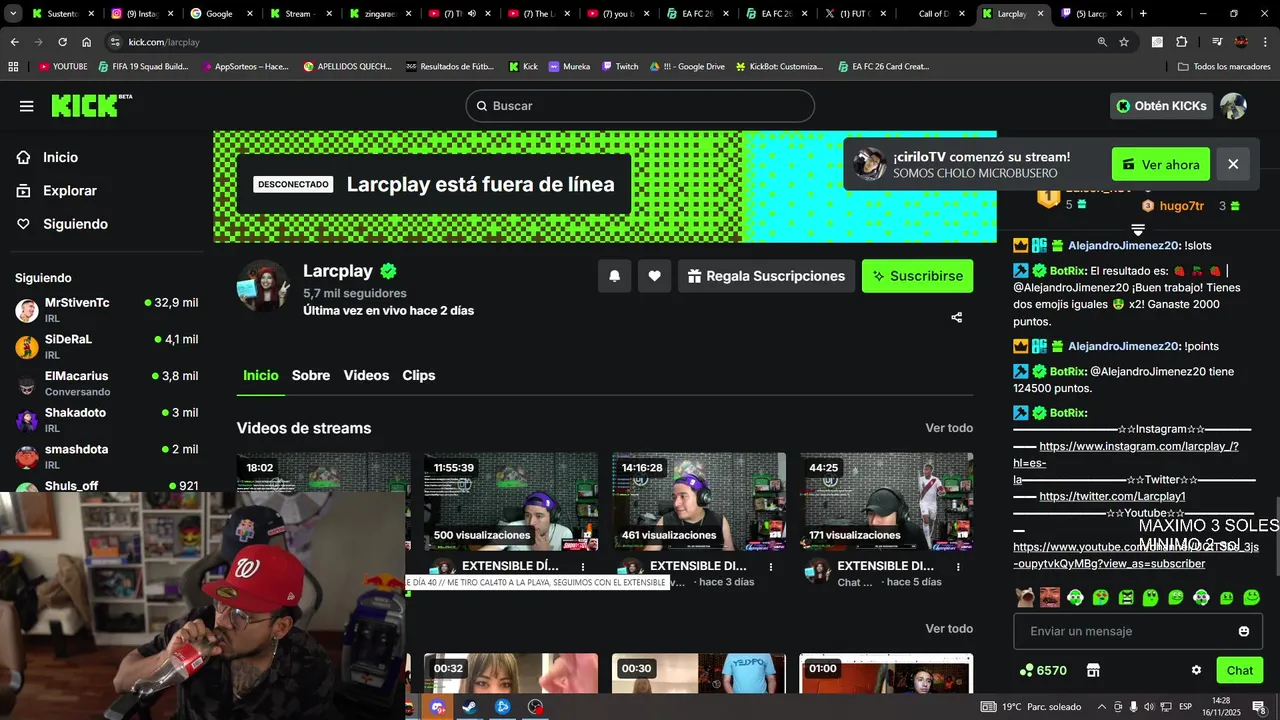The image size is (1280, 720).
Task: Switch to the Call of Duty browser tab
Action: 935,14
